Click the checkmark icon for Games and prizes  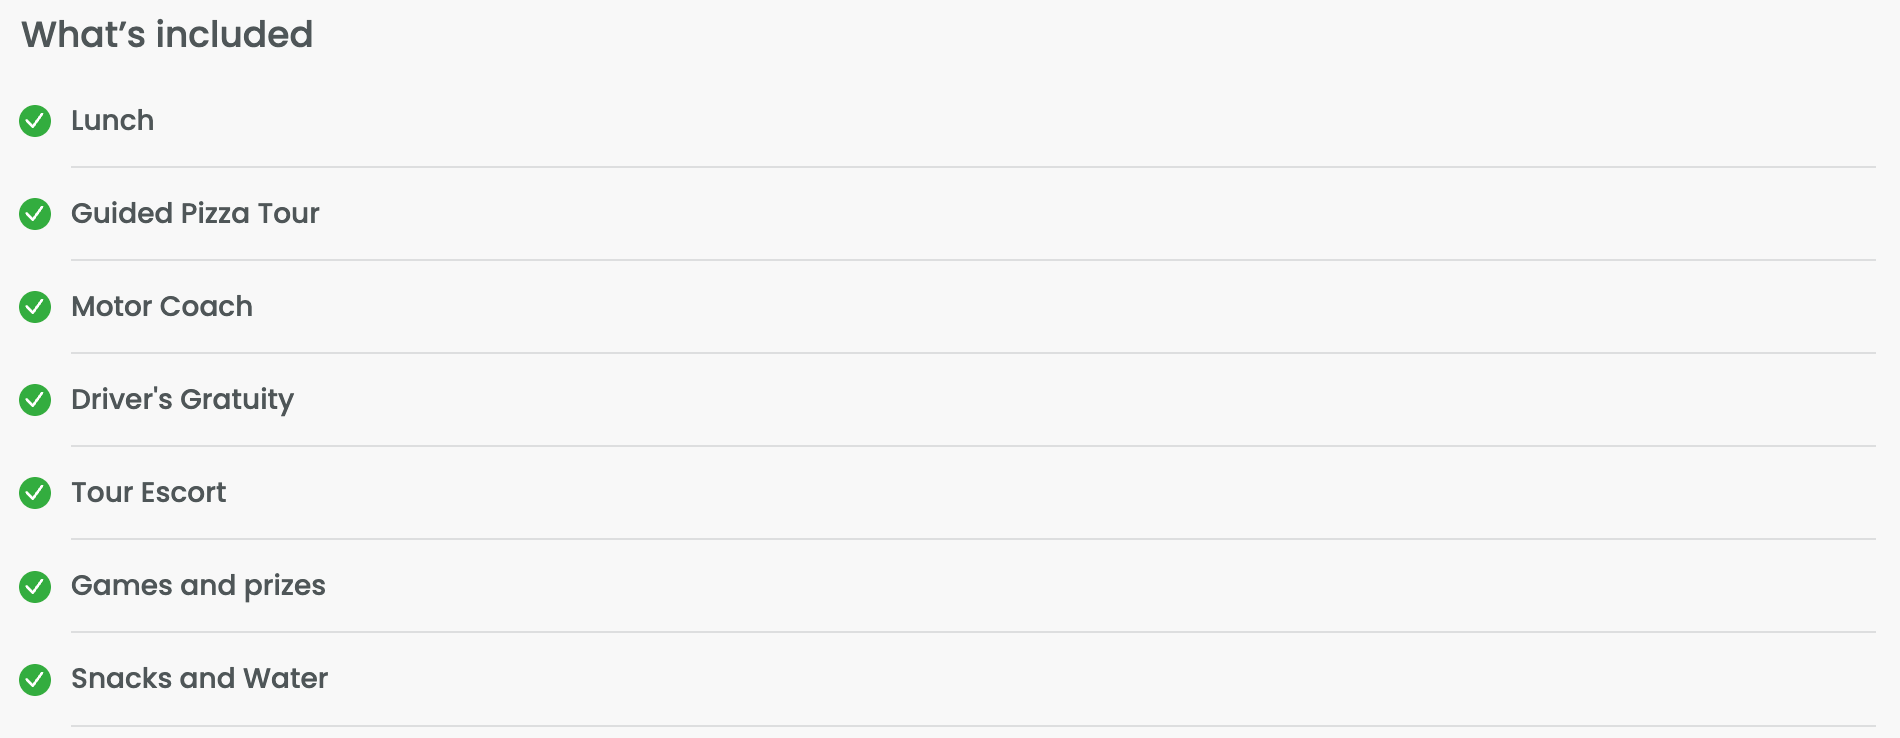click(x=35, y=586)
